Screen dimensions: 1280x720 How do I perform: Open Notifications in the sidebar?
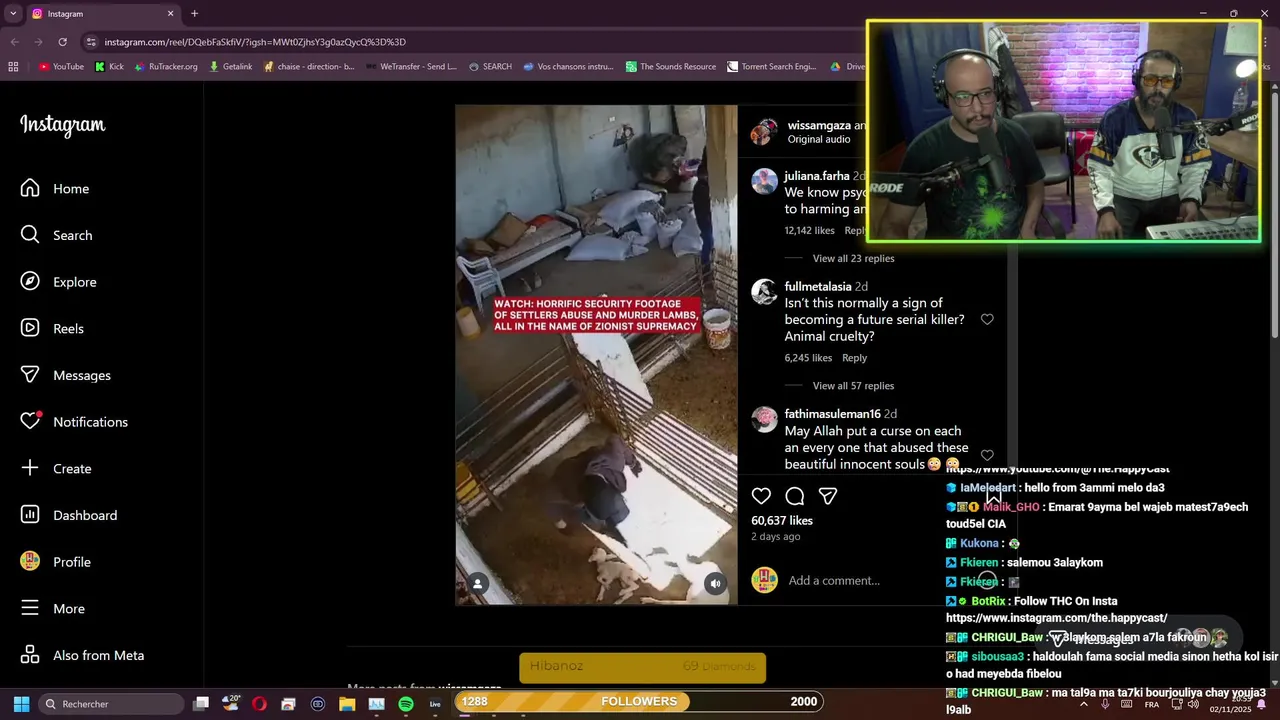point(74,422)
